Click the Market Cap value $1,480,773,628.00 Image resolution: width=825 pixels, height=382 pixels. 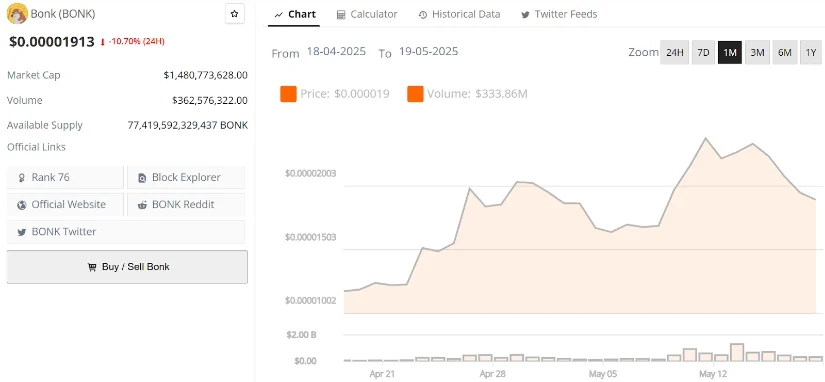point(205,75)
